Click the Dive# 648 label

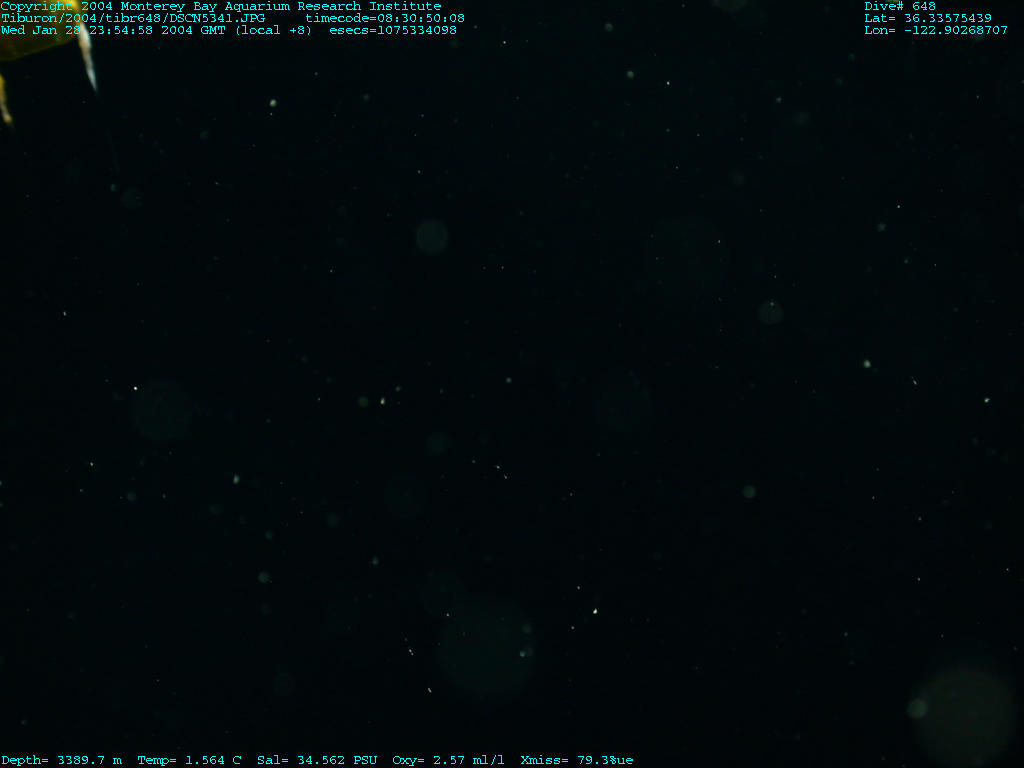(900, 7)
